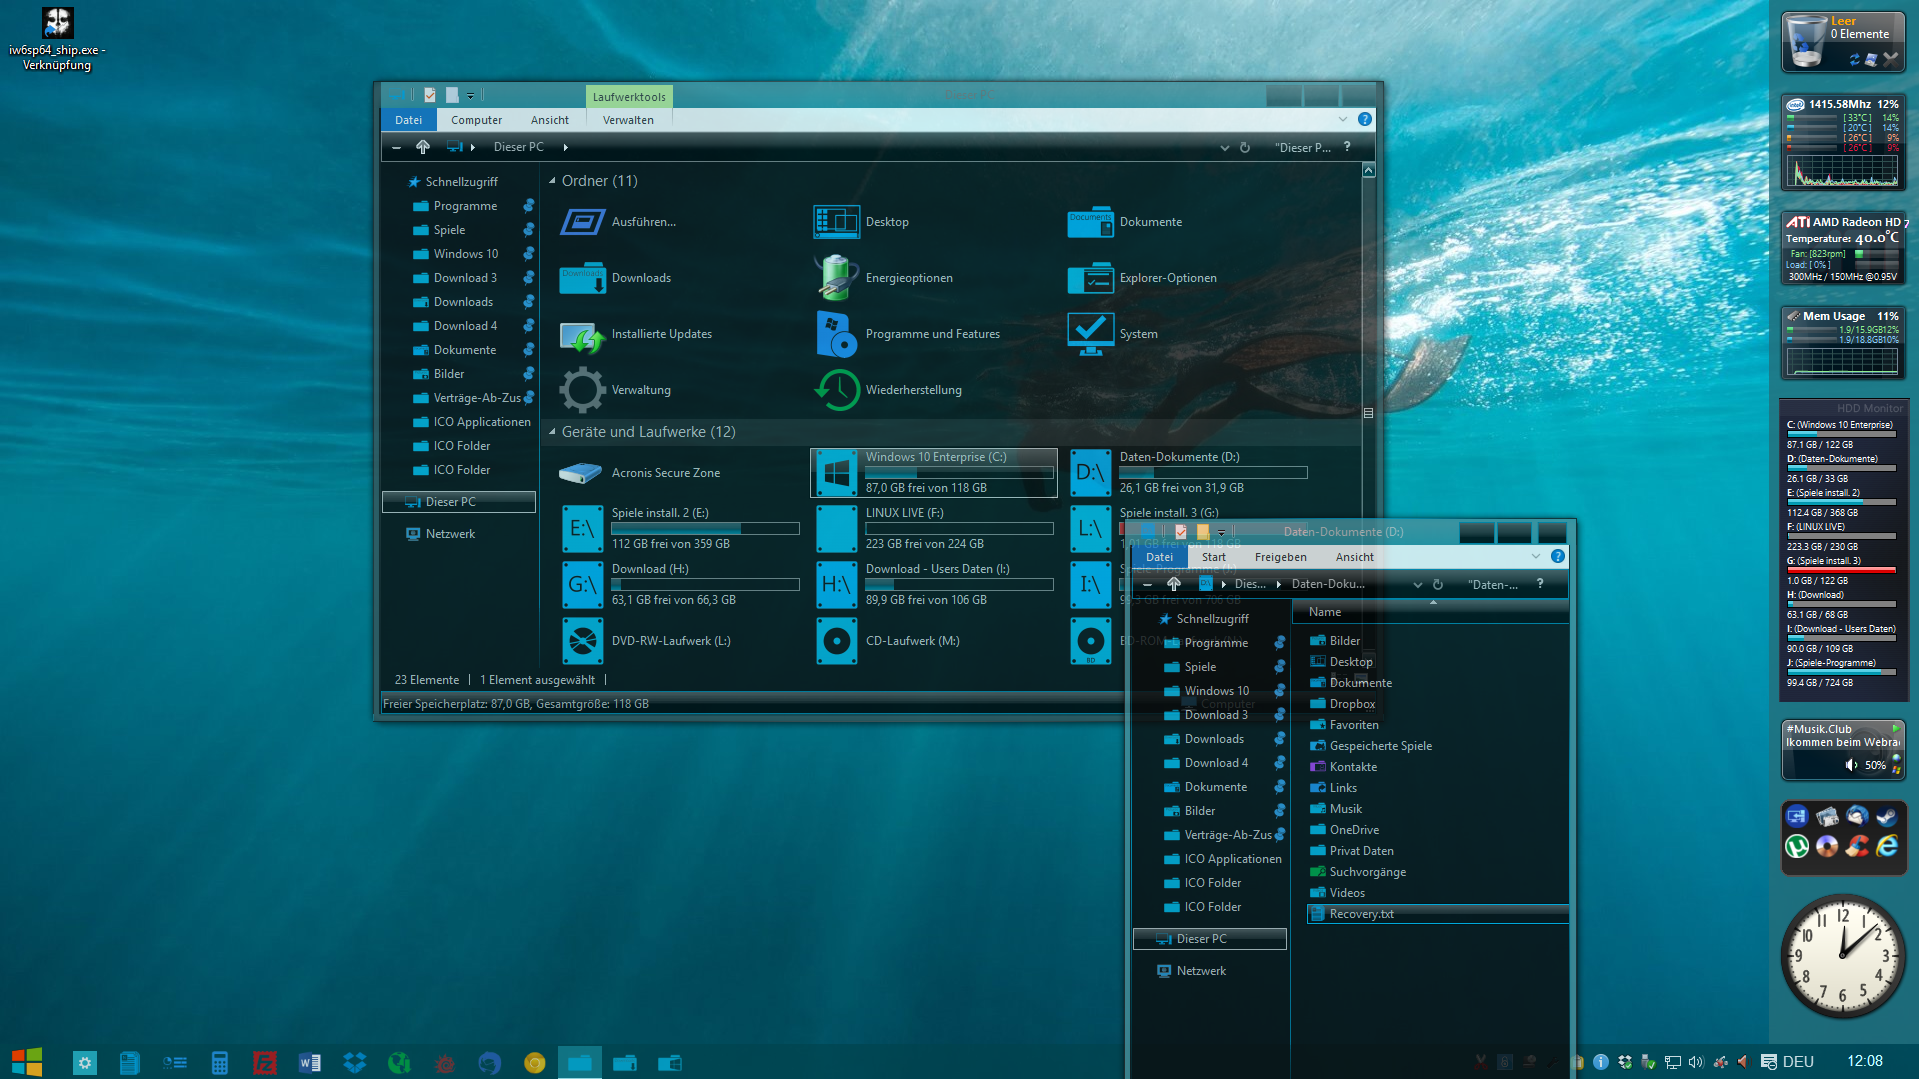The height and width of the screenshot is (1079, 1919).
Task: Click the Name column header
Action: (1325, 612)
